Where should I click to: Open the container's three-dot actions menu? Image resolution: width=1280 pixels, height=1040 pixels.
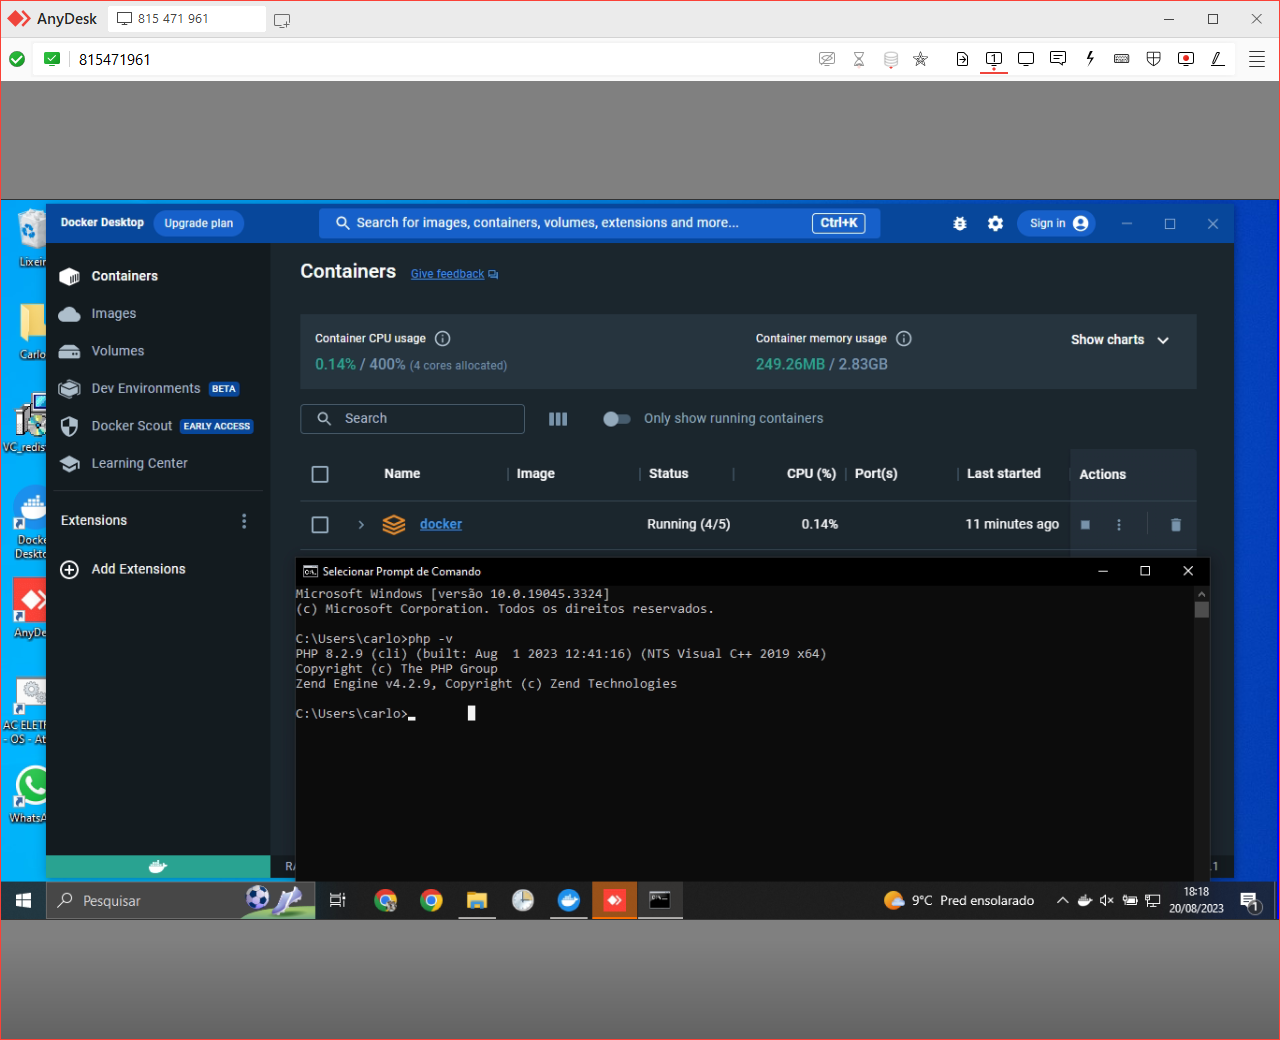click(x=1118, y=524)
